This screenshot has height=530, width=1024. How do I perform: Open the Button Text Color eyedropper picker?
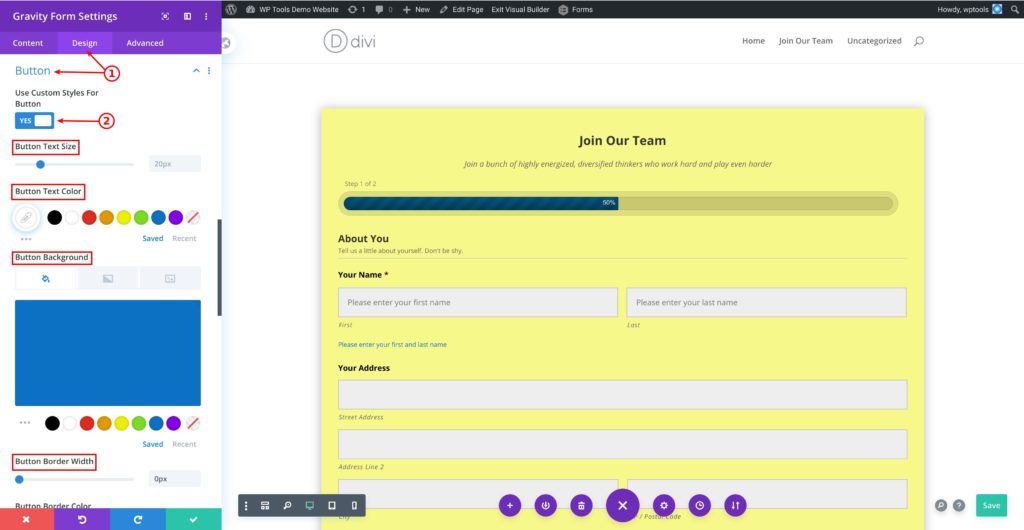(x=26, y=218)
